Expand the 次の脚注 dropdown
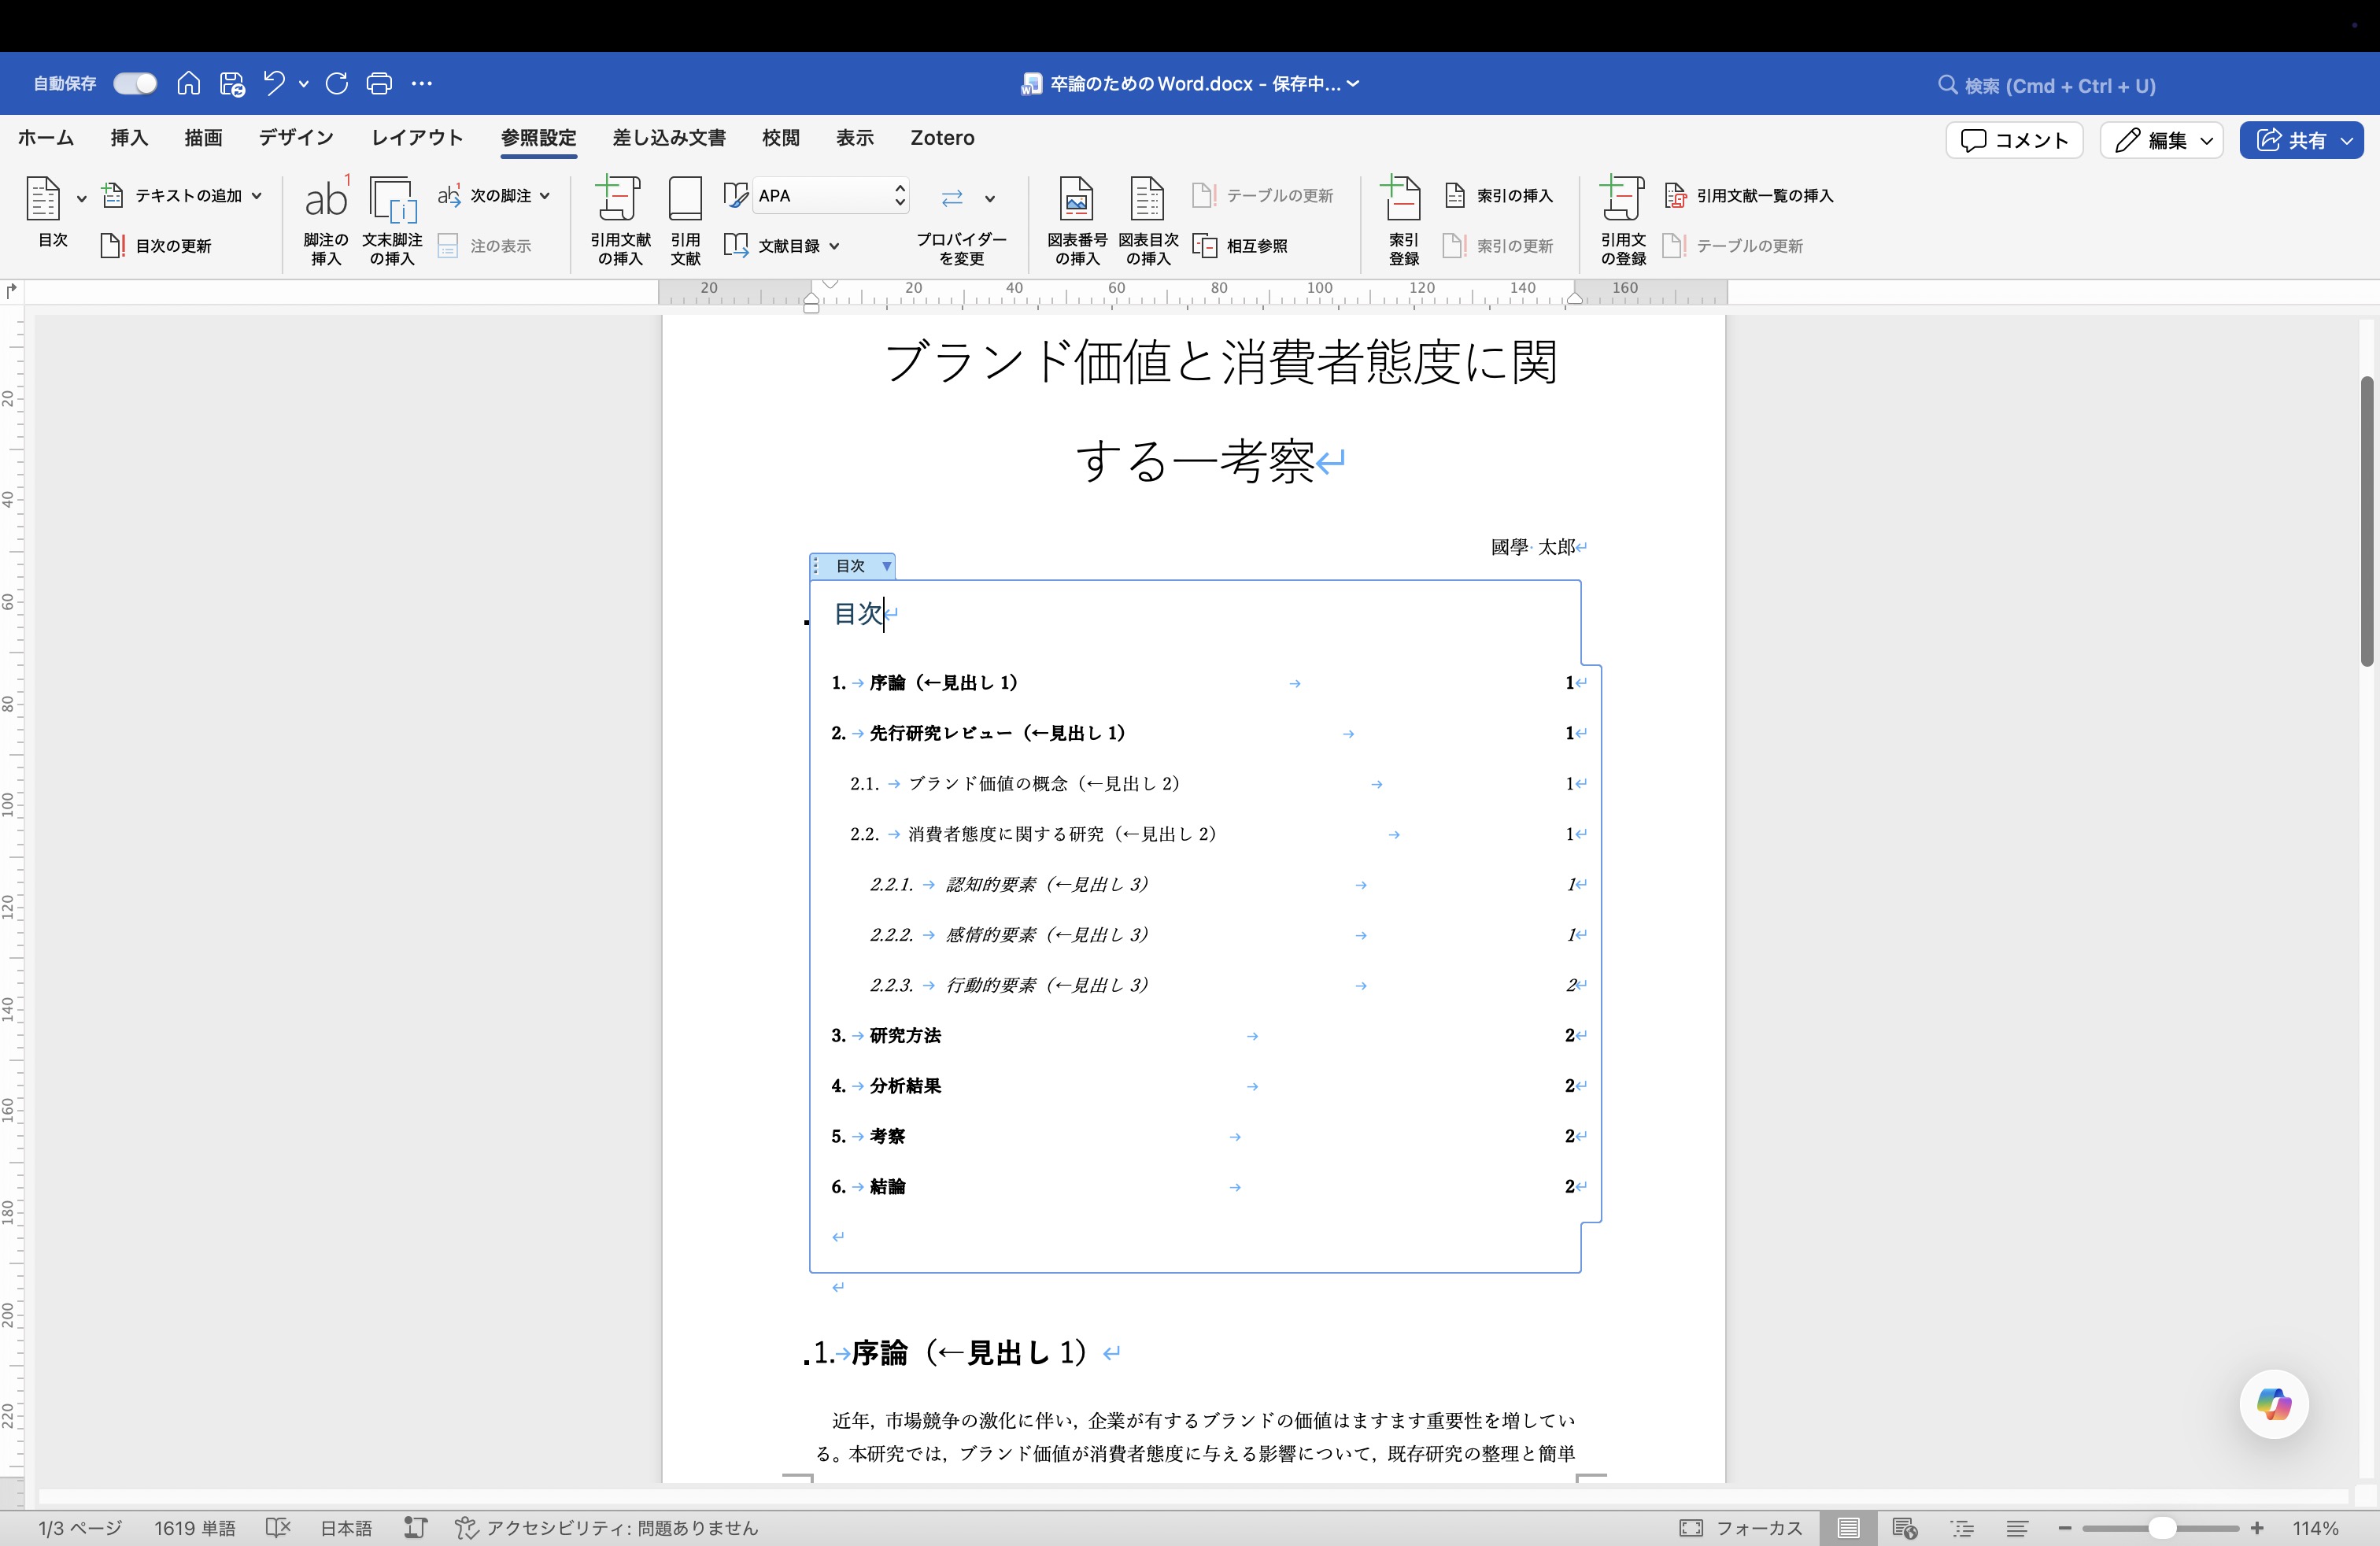 click(545, 195)
